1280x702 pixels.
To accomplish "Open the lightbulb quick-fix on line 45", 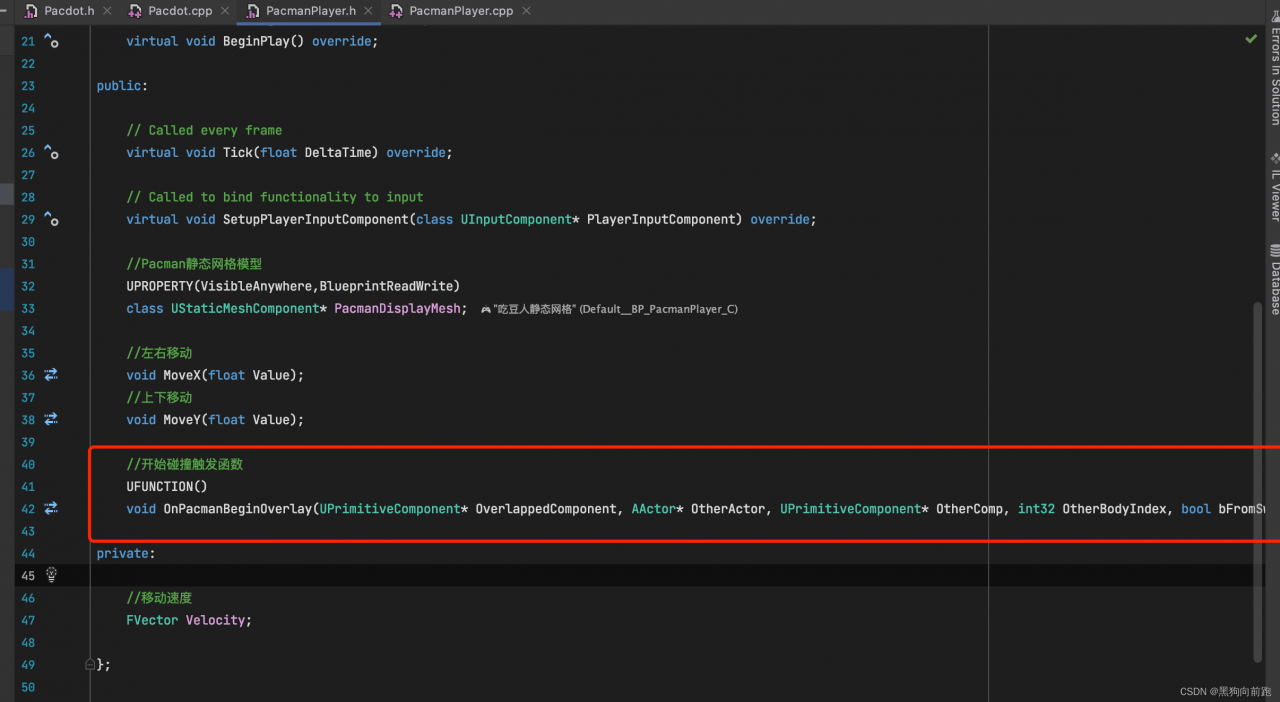I will coord(52,575).
